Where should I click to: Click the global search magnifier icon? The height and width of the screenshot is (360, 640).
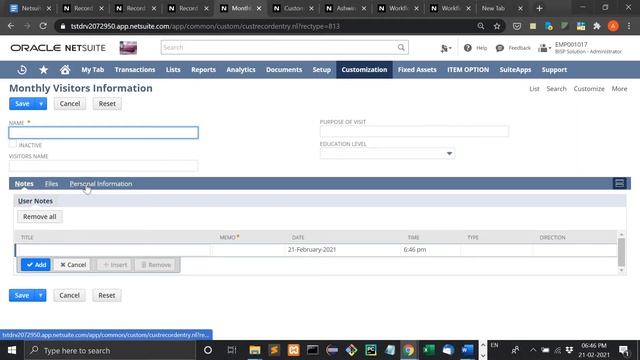pos(401,47)
